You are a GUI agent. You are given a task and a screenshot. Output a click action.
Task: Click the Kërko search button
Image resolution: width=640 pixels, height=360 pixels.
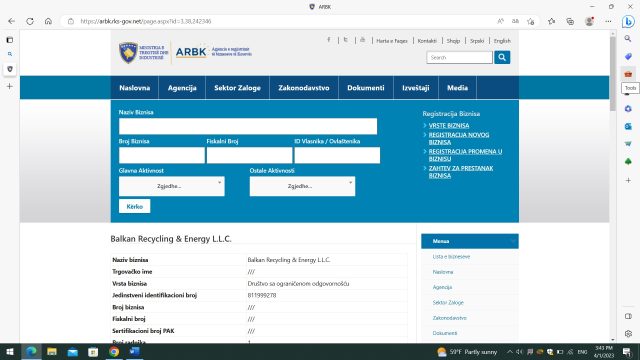click(x=134, y=207)
